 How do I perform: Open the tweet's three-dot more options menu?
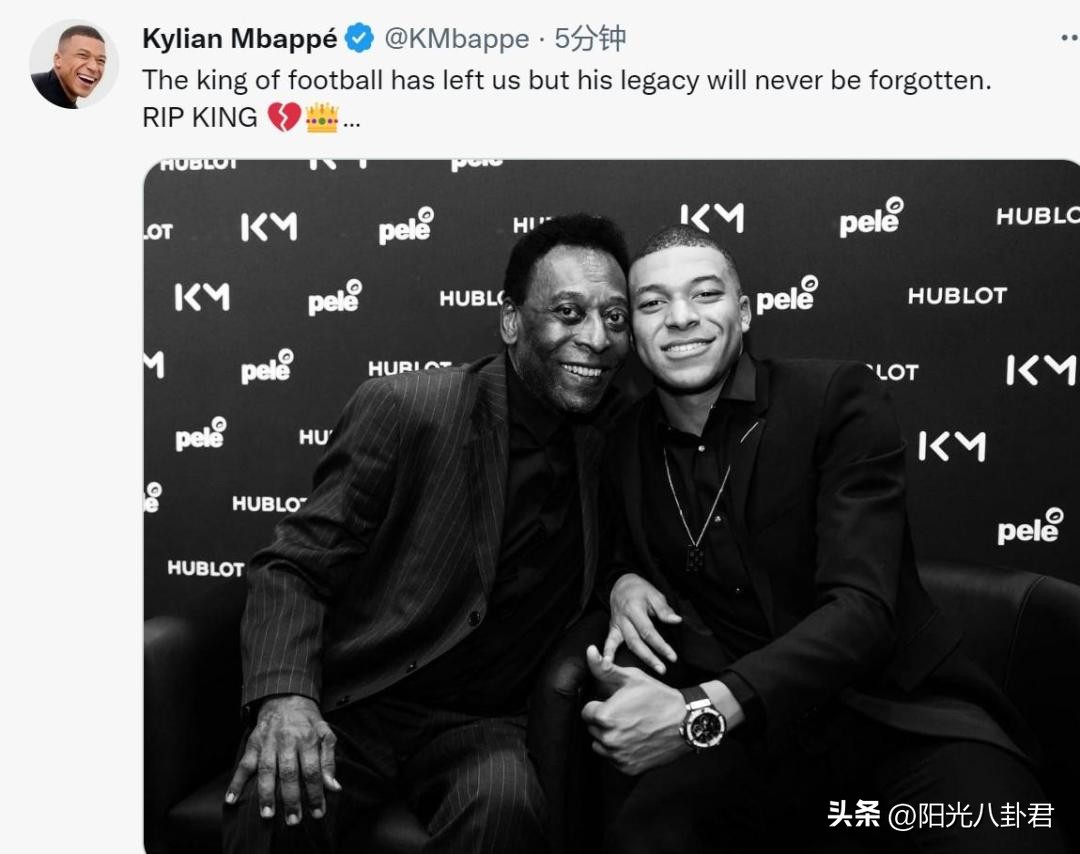1070,39
